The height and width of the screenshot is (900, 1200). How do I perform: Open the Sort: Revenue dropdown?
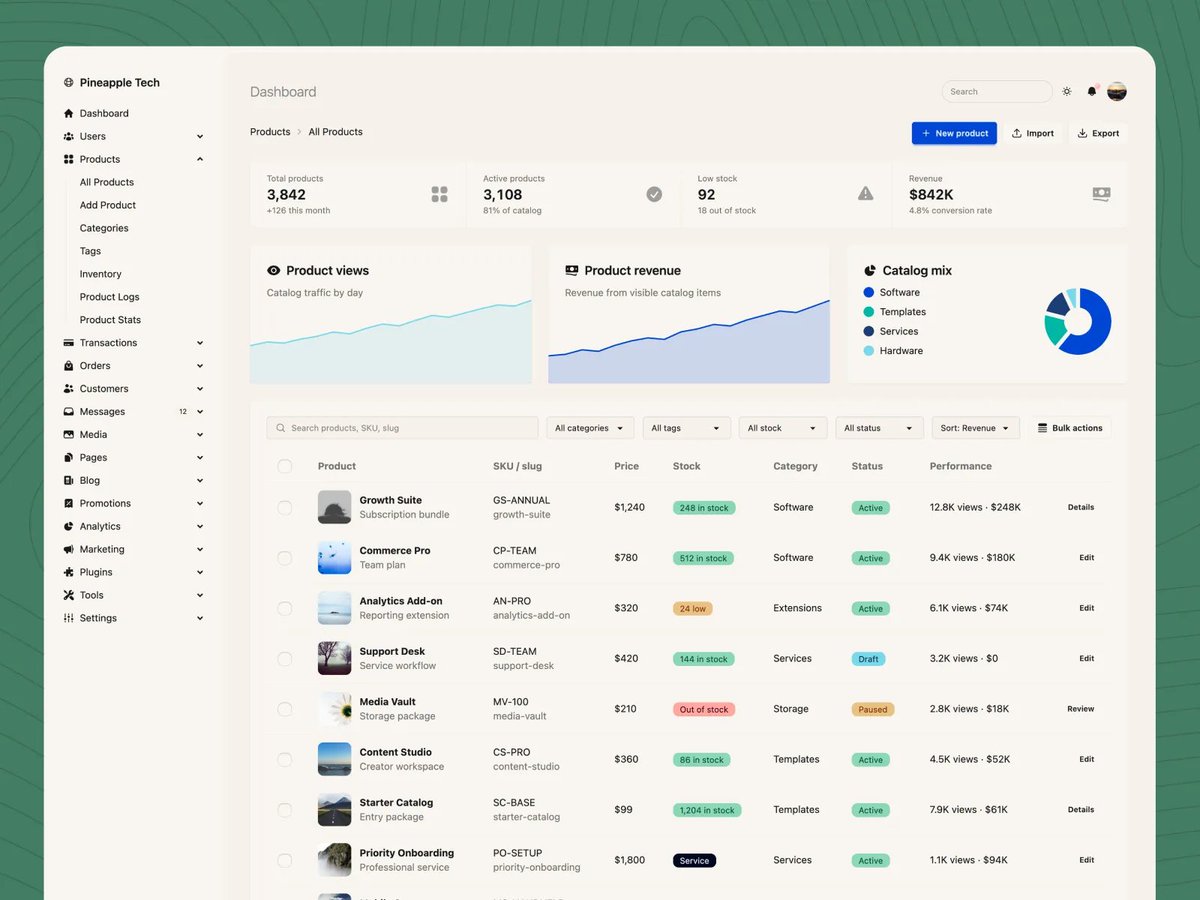tap(976, 428)
